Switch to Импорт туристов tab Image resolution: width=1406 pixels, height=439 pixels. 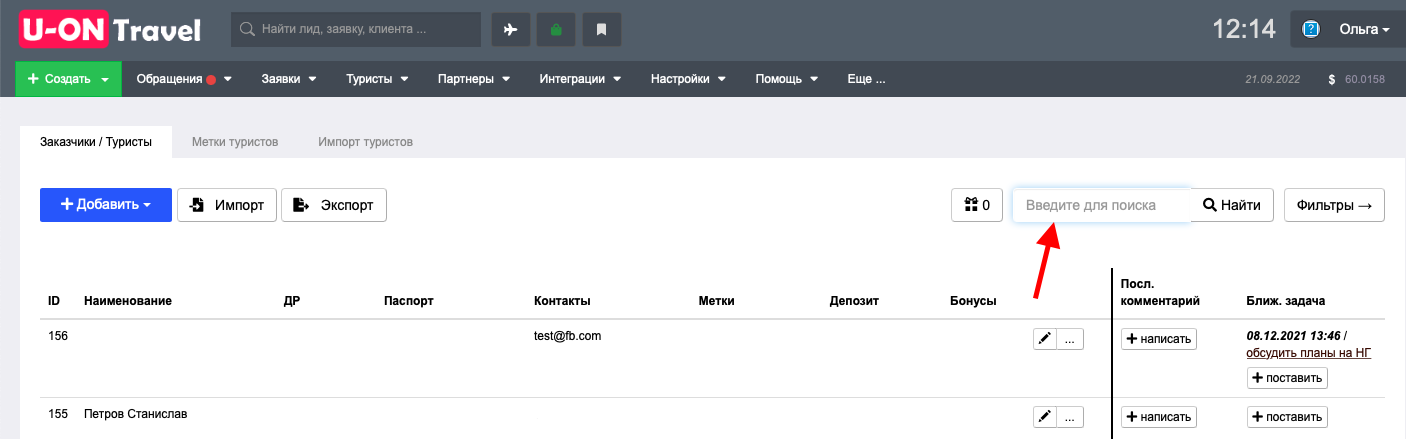point(366,142)
